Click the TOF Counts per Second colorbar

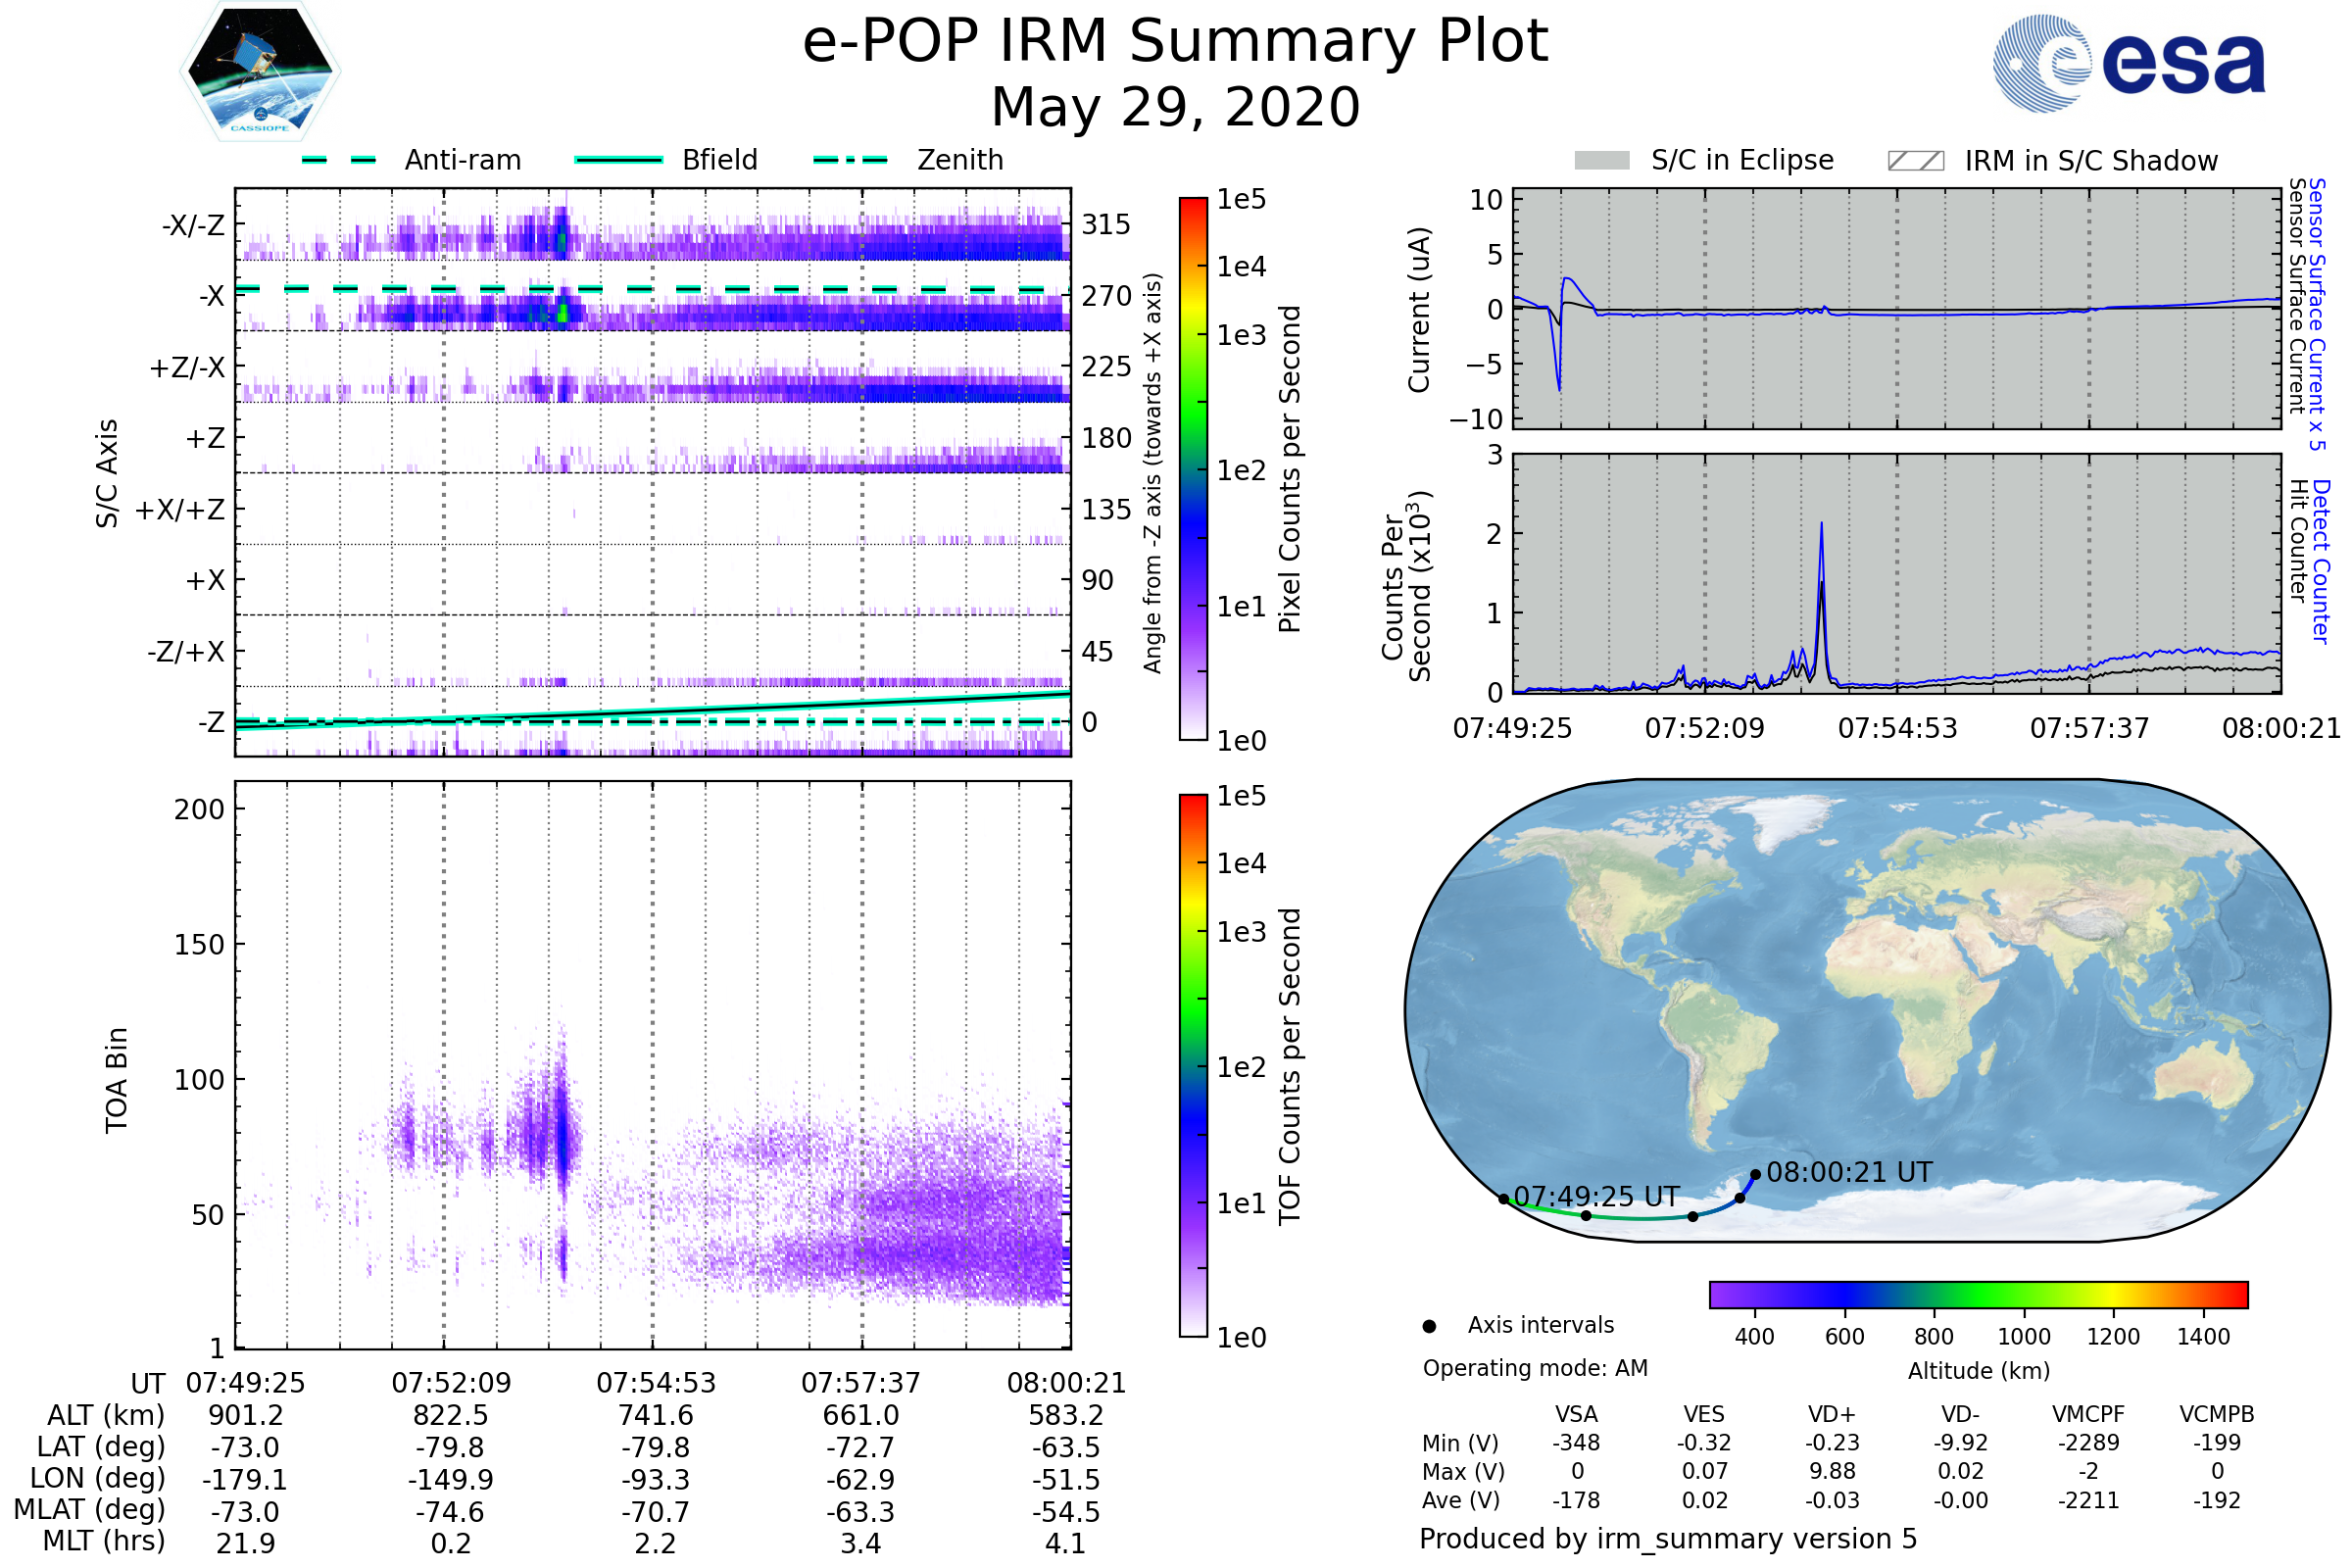coord(1193,1066)
